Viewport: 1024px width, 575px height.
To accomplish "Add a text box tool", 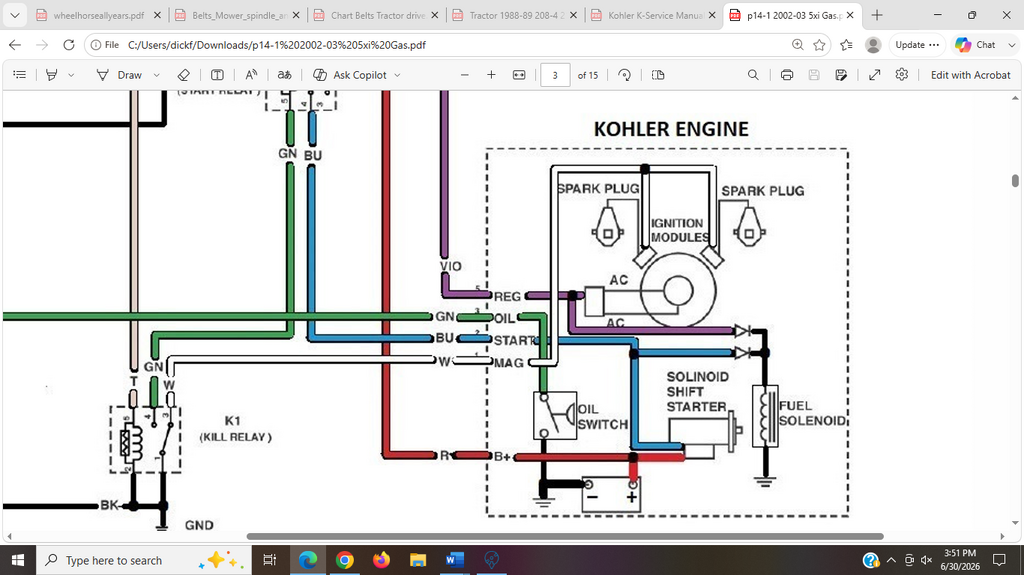I will [x=217, y=75].
